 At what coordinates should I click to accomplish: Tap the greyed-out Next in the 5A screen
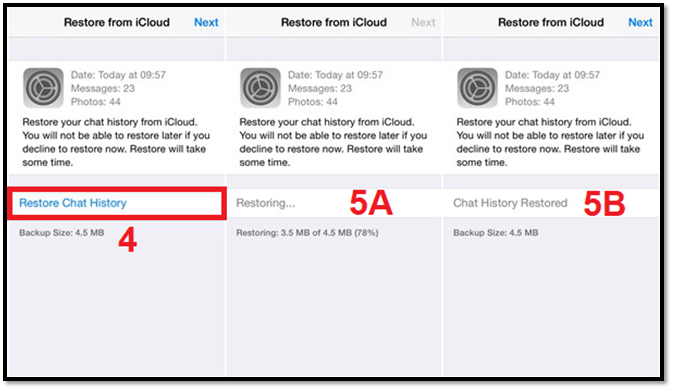(423, 22)
